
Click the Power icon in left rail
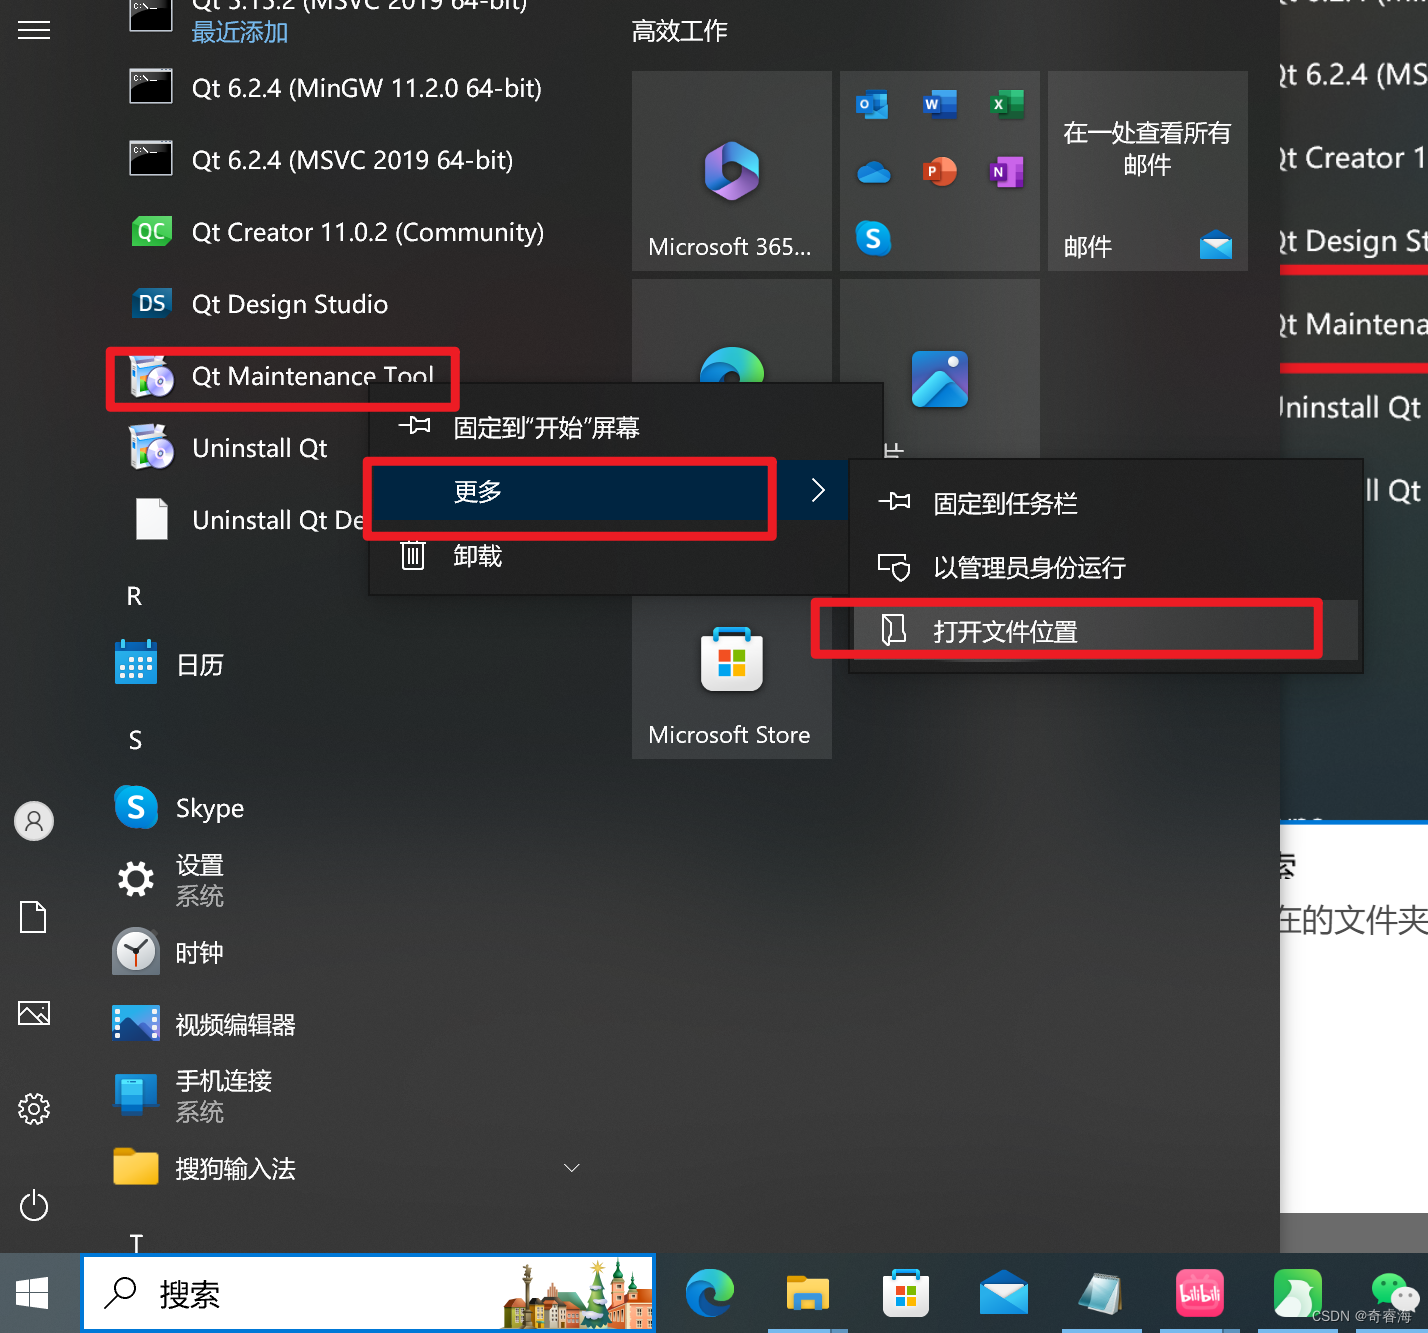click(34, 1205)
